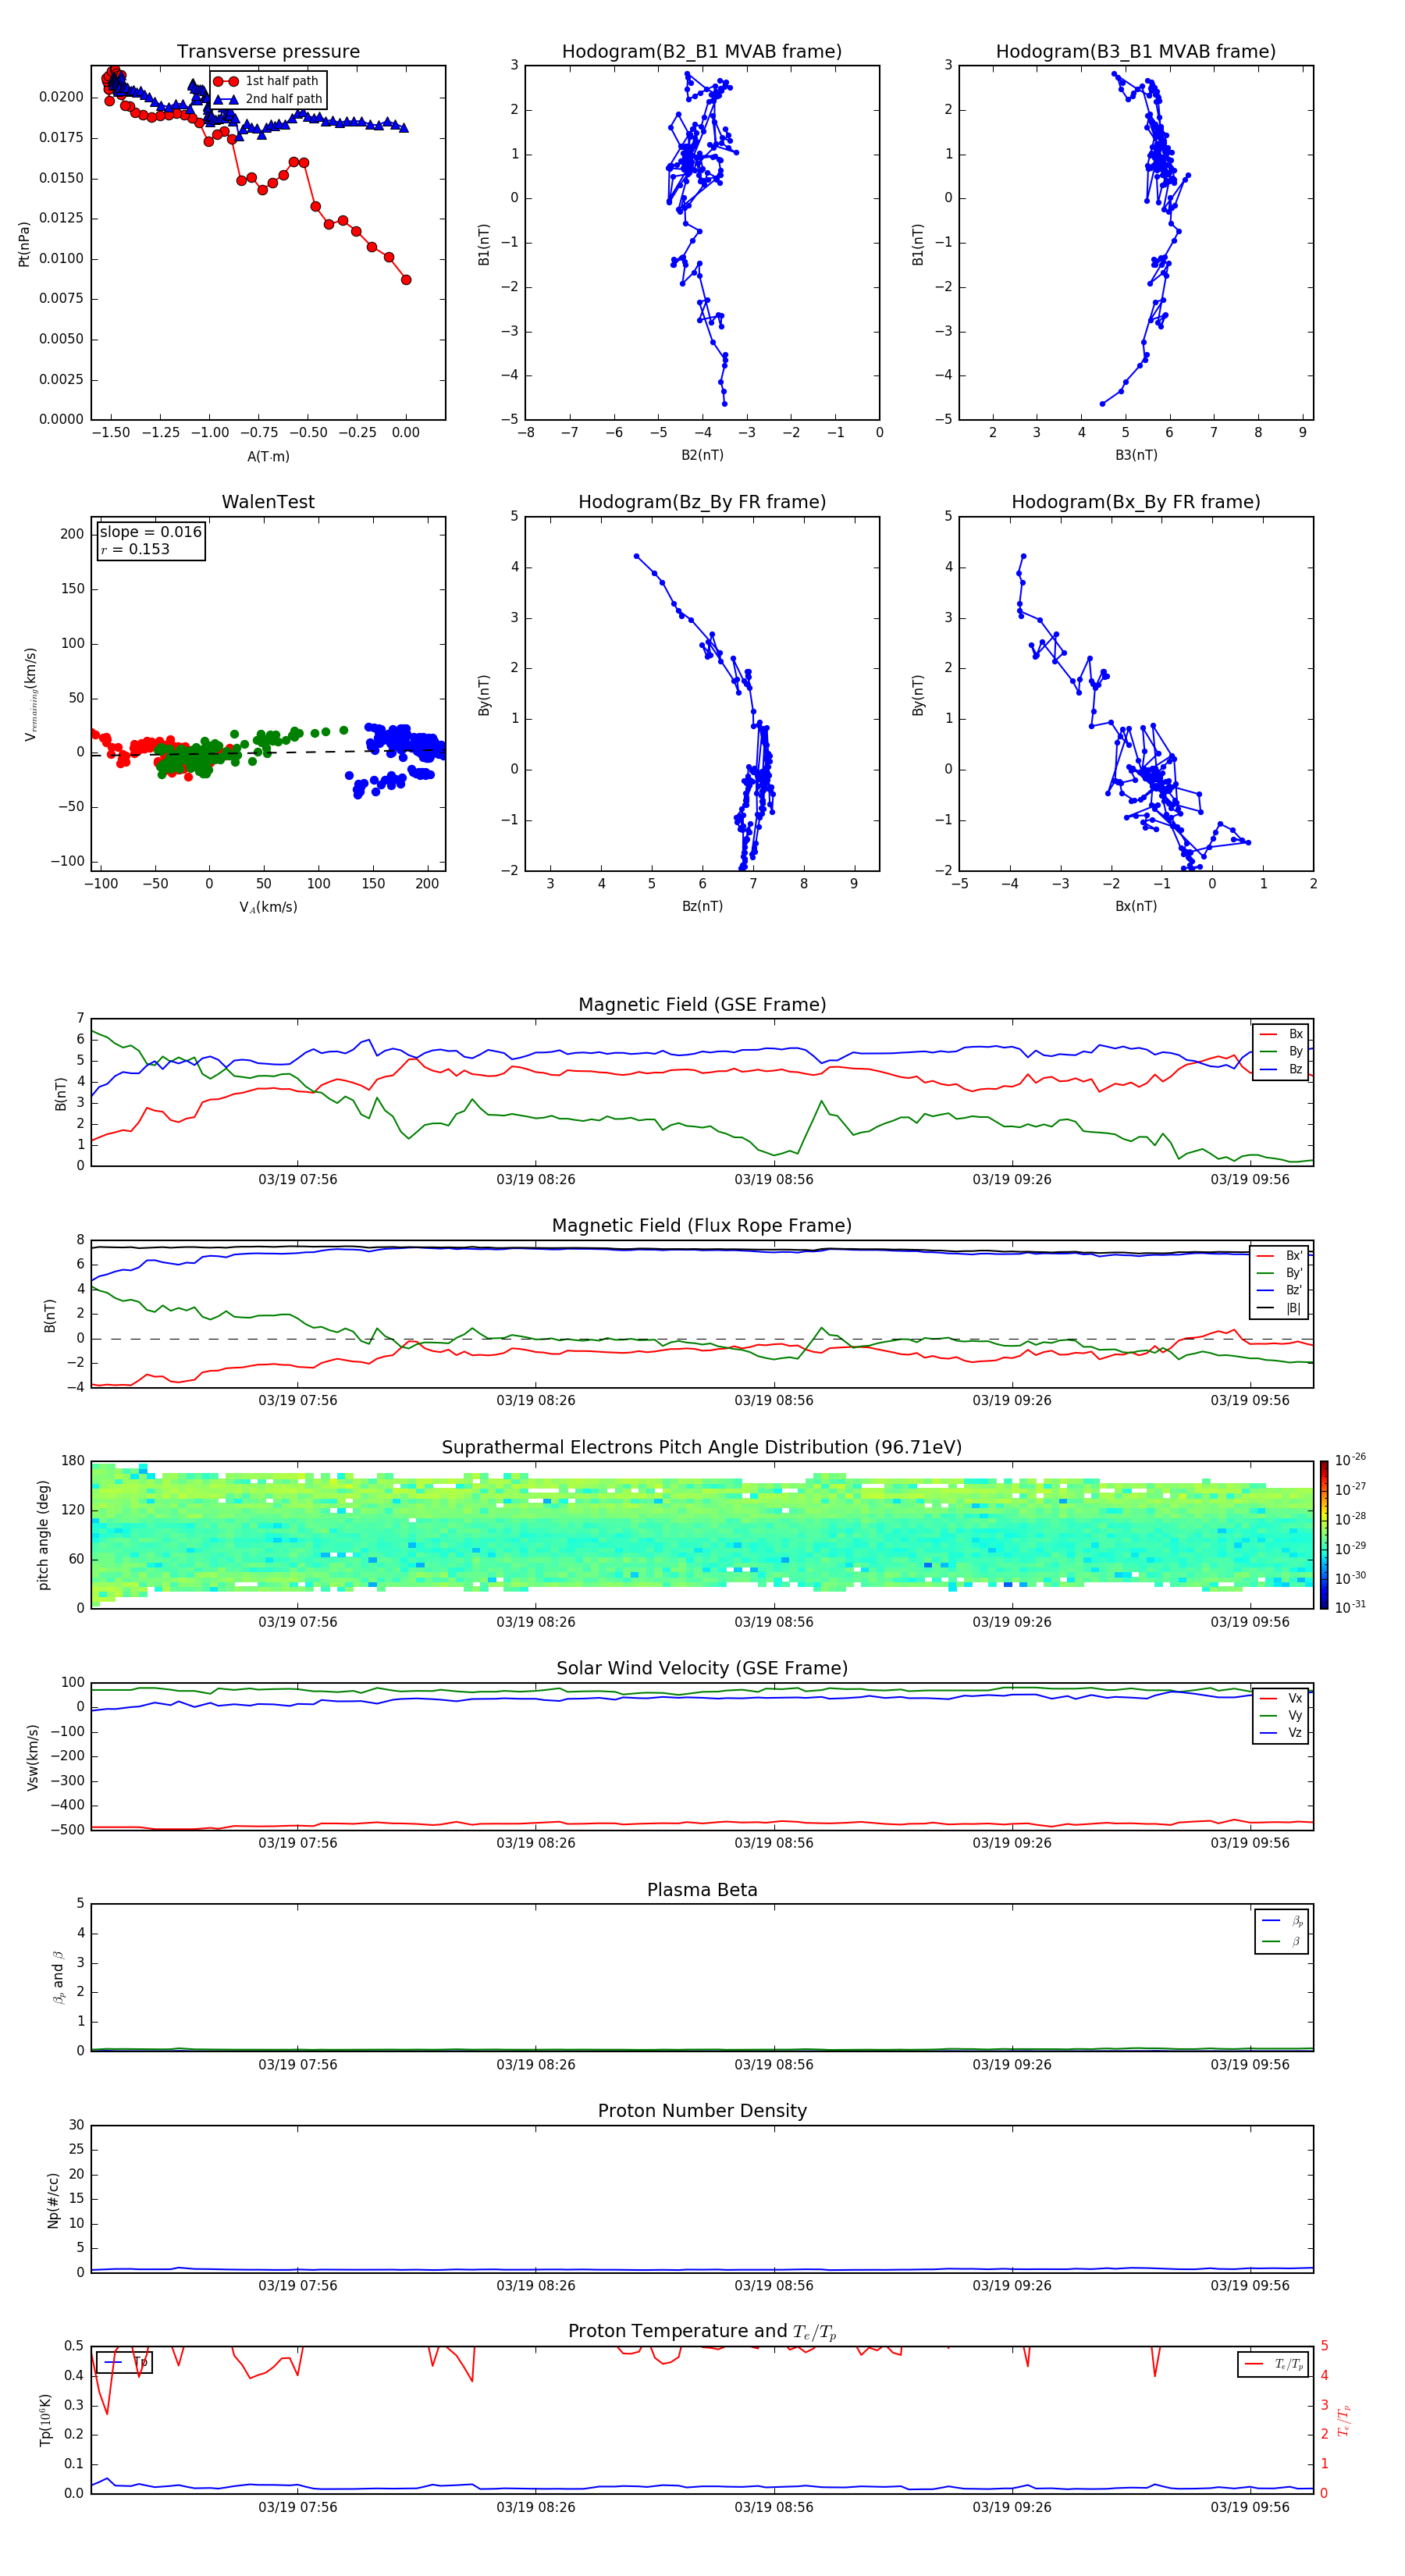1405x2576 pixels.
Task: Click the 'Hodogram(B3_B1 MVAB frame)' title
Action: click(1136, 52)
